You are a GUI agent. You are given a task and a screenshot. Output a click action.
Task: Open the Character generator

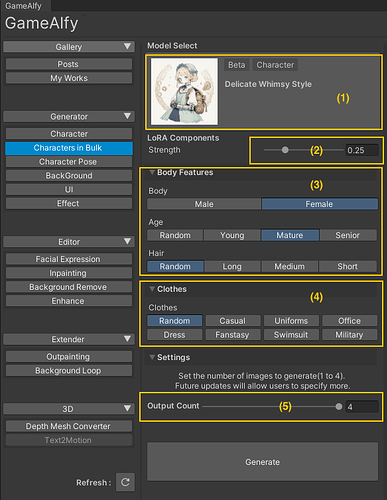pyautogui.click(x=69, y=134)
